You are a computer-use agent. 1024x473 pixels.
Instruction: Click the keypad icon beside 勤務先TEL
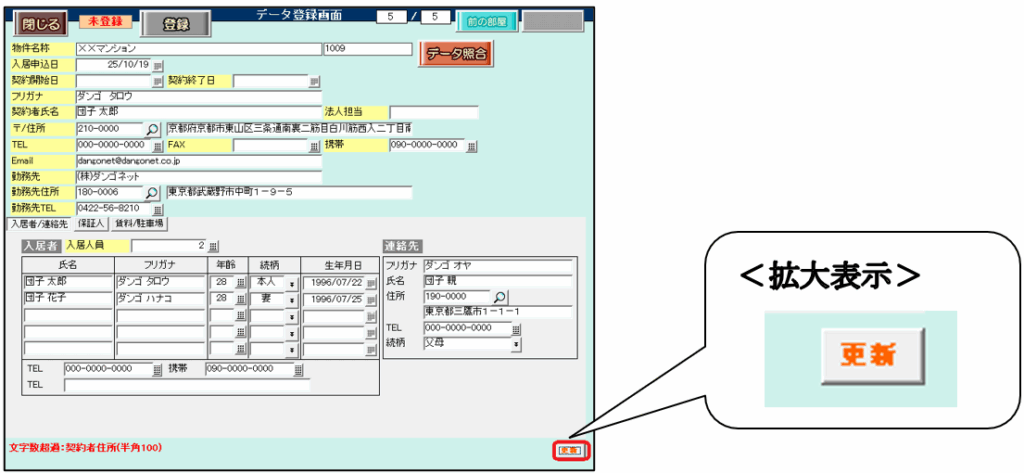157,209
